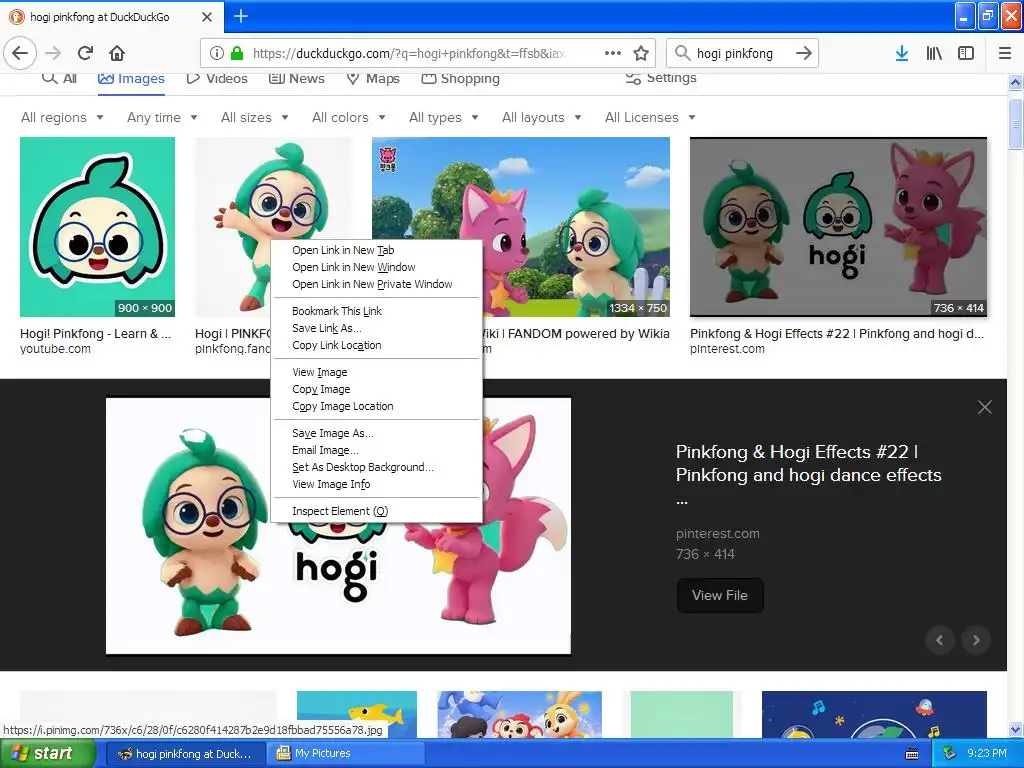Click the 900 × 900 Hogi thumbnail
Screen dimensions: 1024x768
coord(97,227)
